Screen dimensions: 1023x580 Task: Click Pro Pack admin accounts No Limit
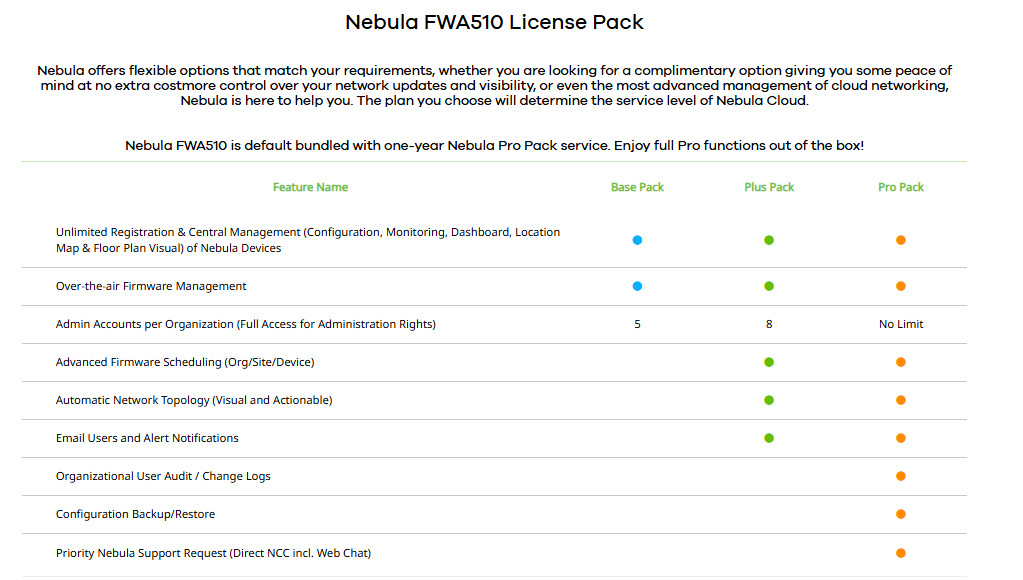pyautogui.click(x=901, y=324)
